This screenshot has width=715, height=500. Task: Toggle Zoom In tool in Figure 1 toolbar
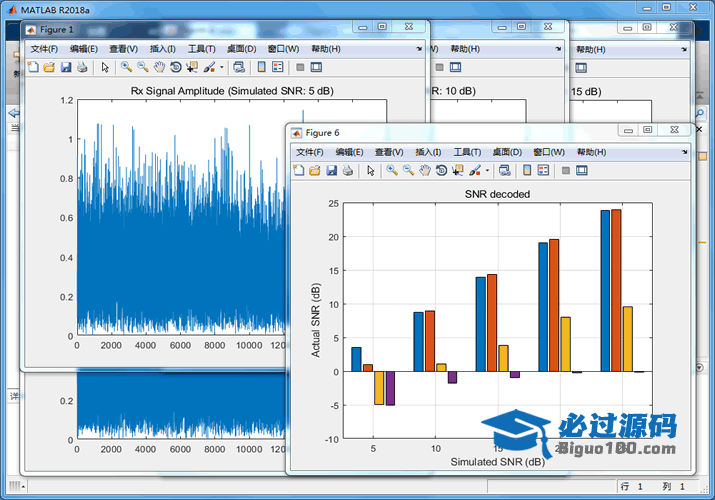point(126,67)
